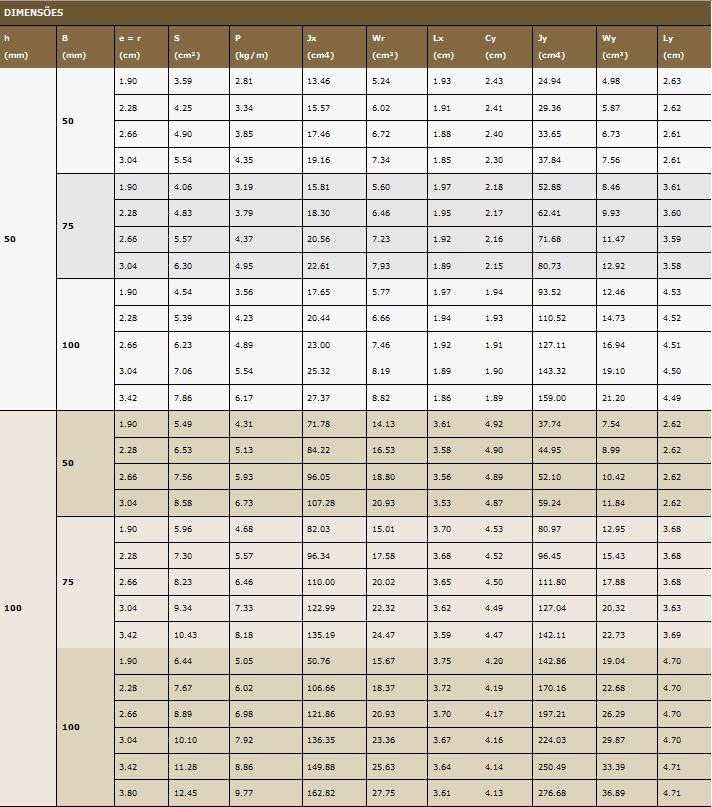The width and height of the screenshot is (712, 807).
Task: Select the Jy value 159.00
Action: (x=552, y=398)
